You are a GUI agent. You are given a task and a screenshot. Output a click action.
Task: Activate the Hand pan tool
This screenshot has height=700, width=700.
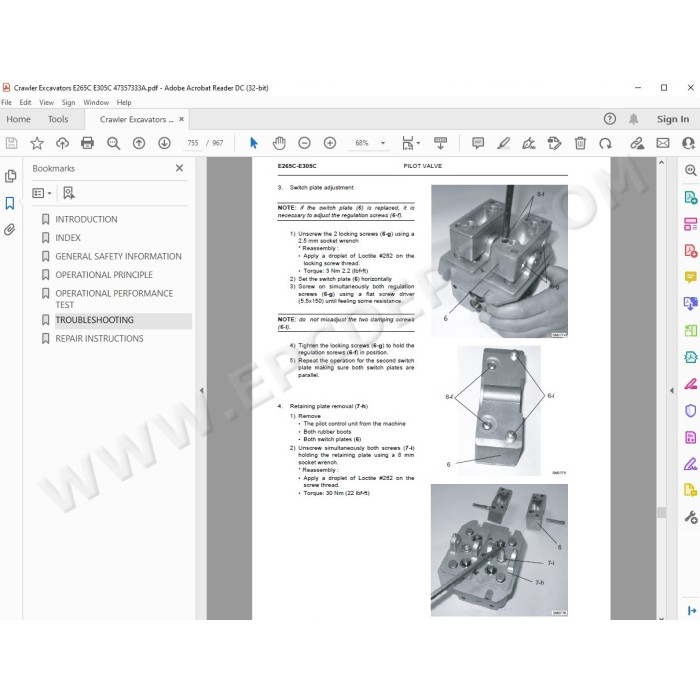coord(279,143)
